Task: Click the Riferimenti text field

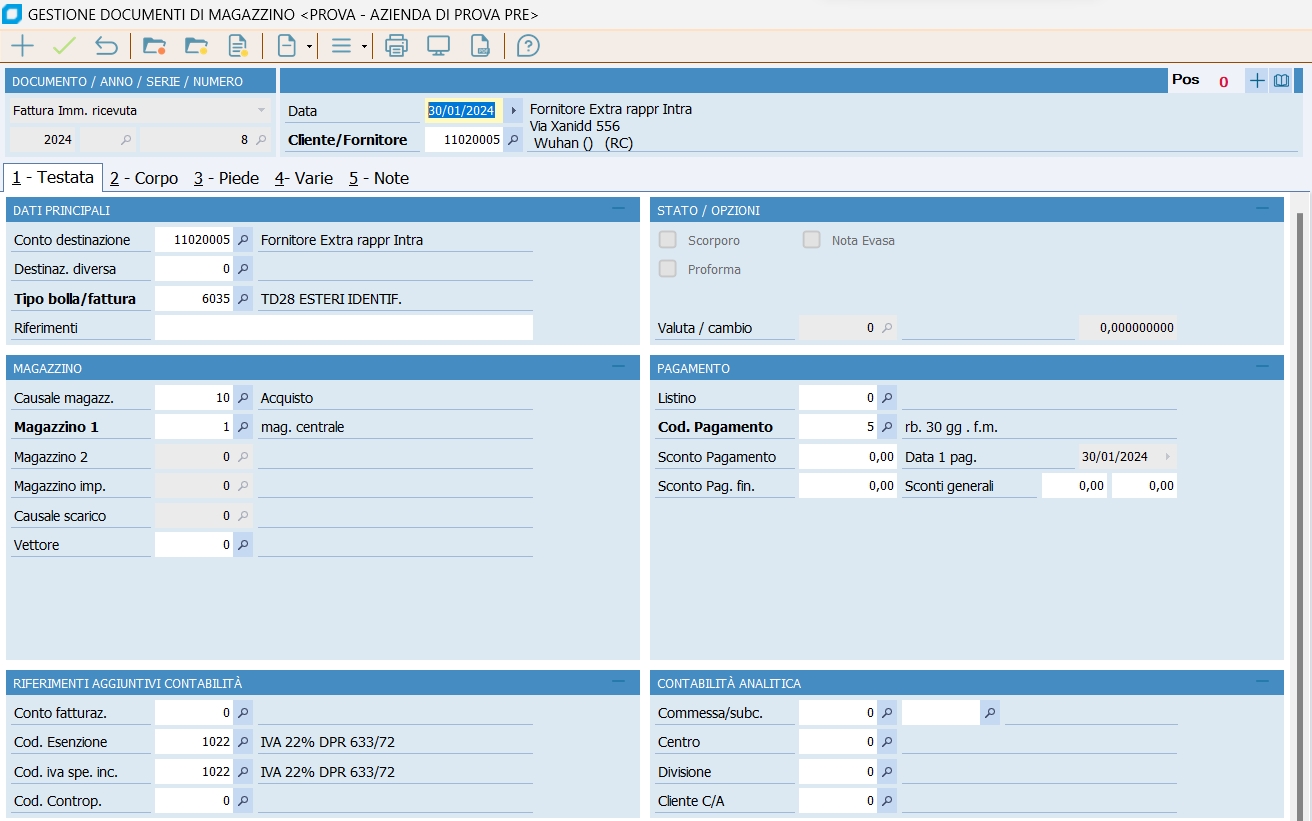Action: (343, 327)
